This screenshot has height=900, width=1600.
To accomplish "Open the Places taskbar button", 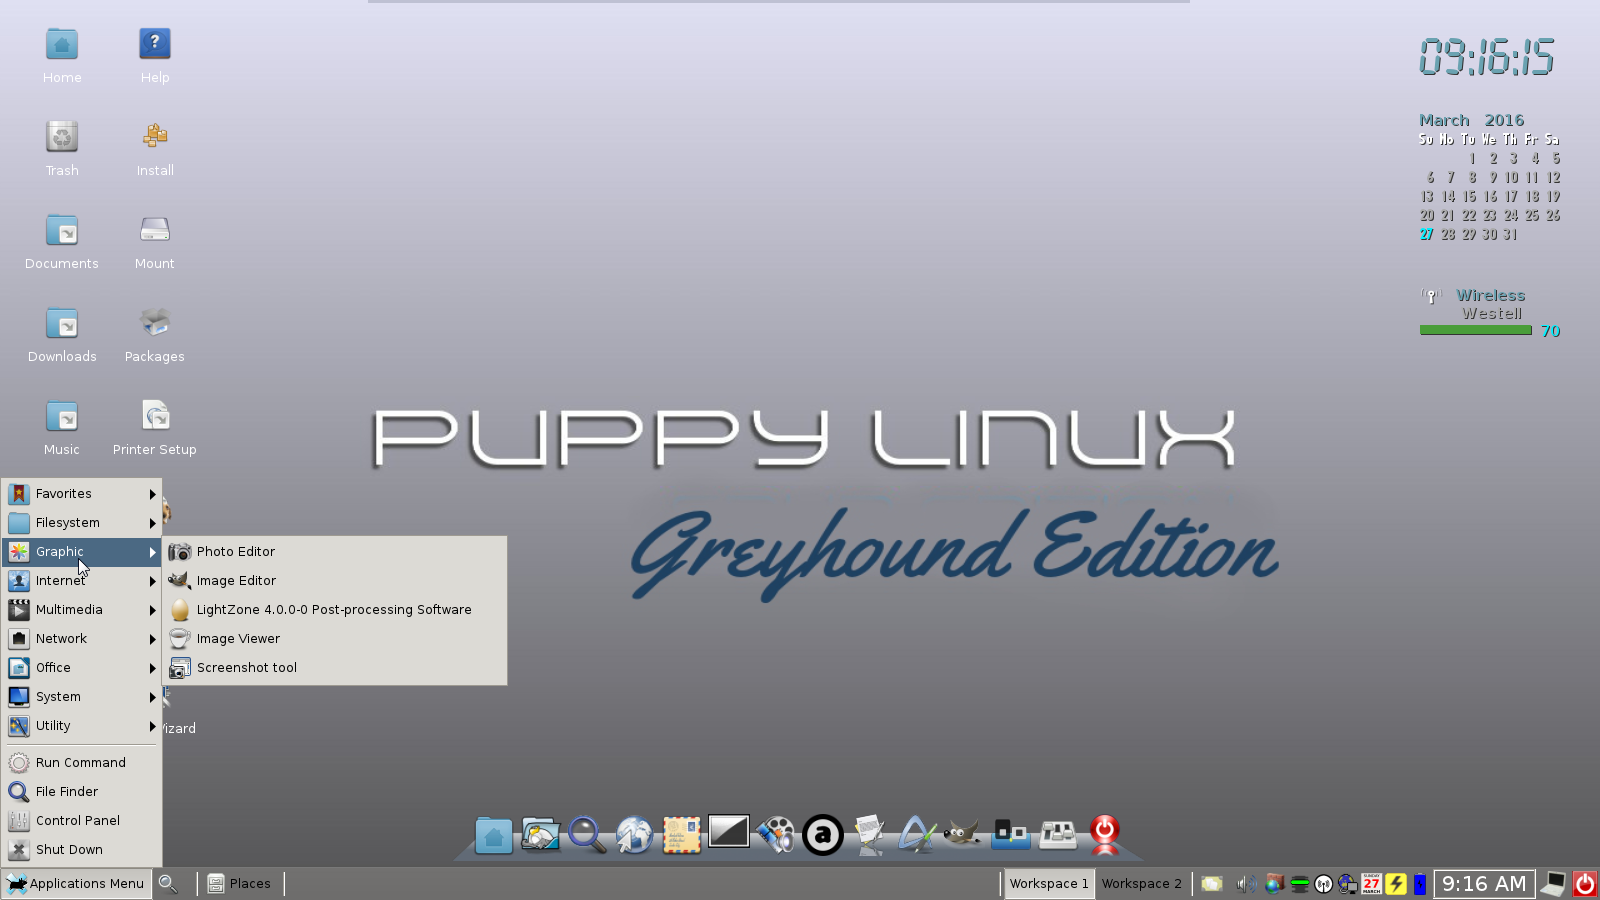I will tap(240, 884).
